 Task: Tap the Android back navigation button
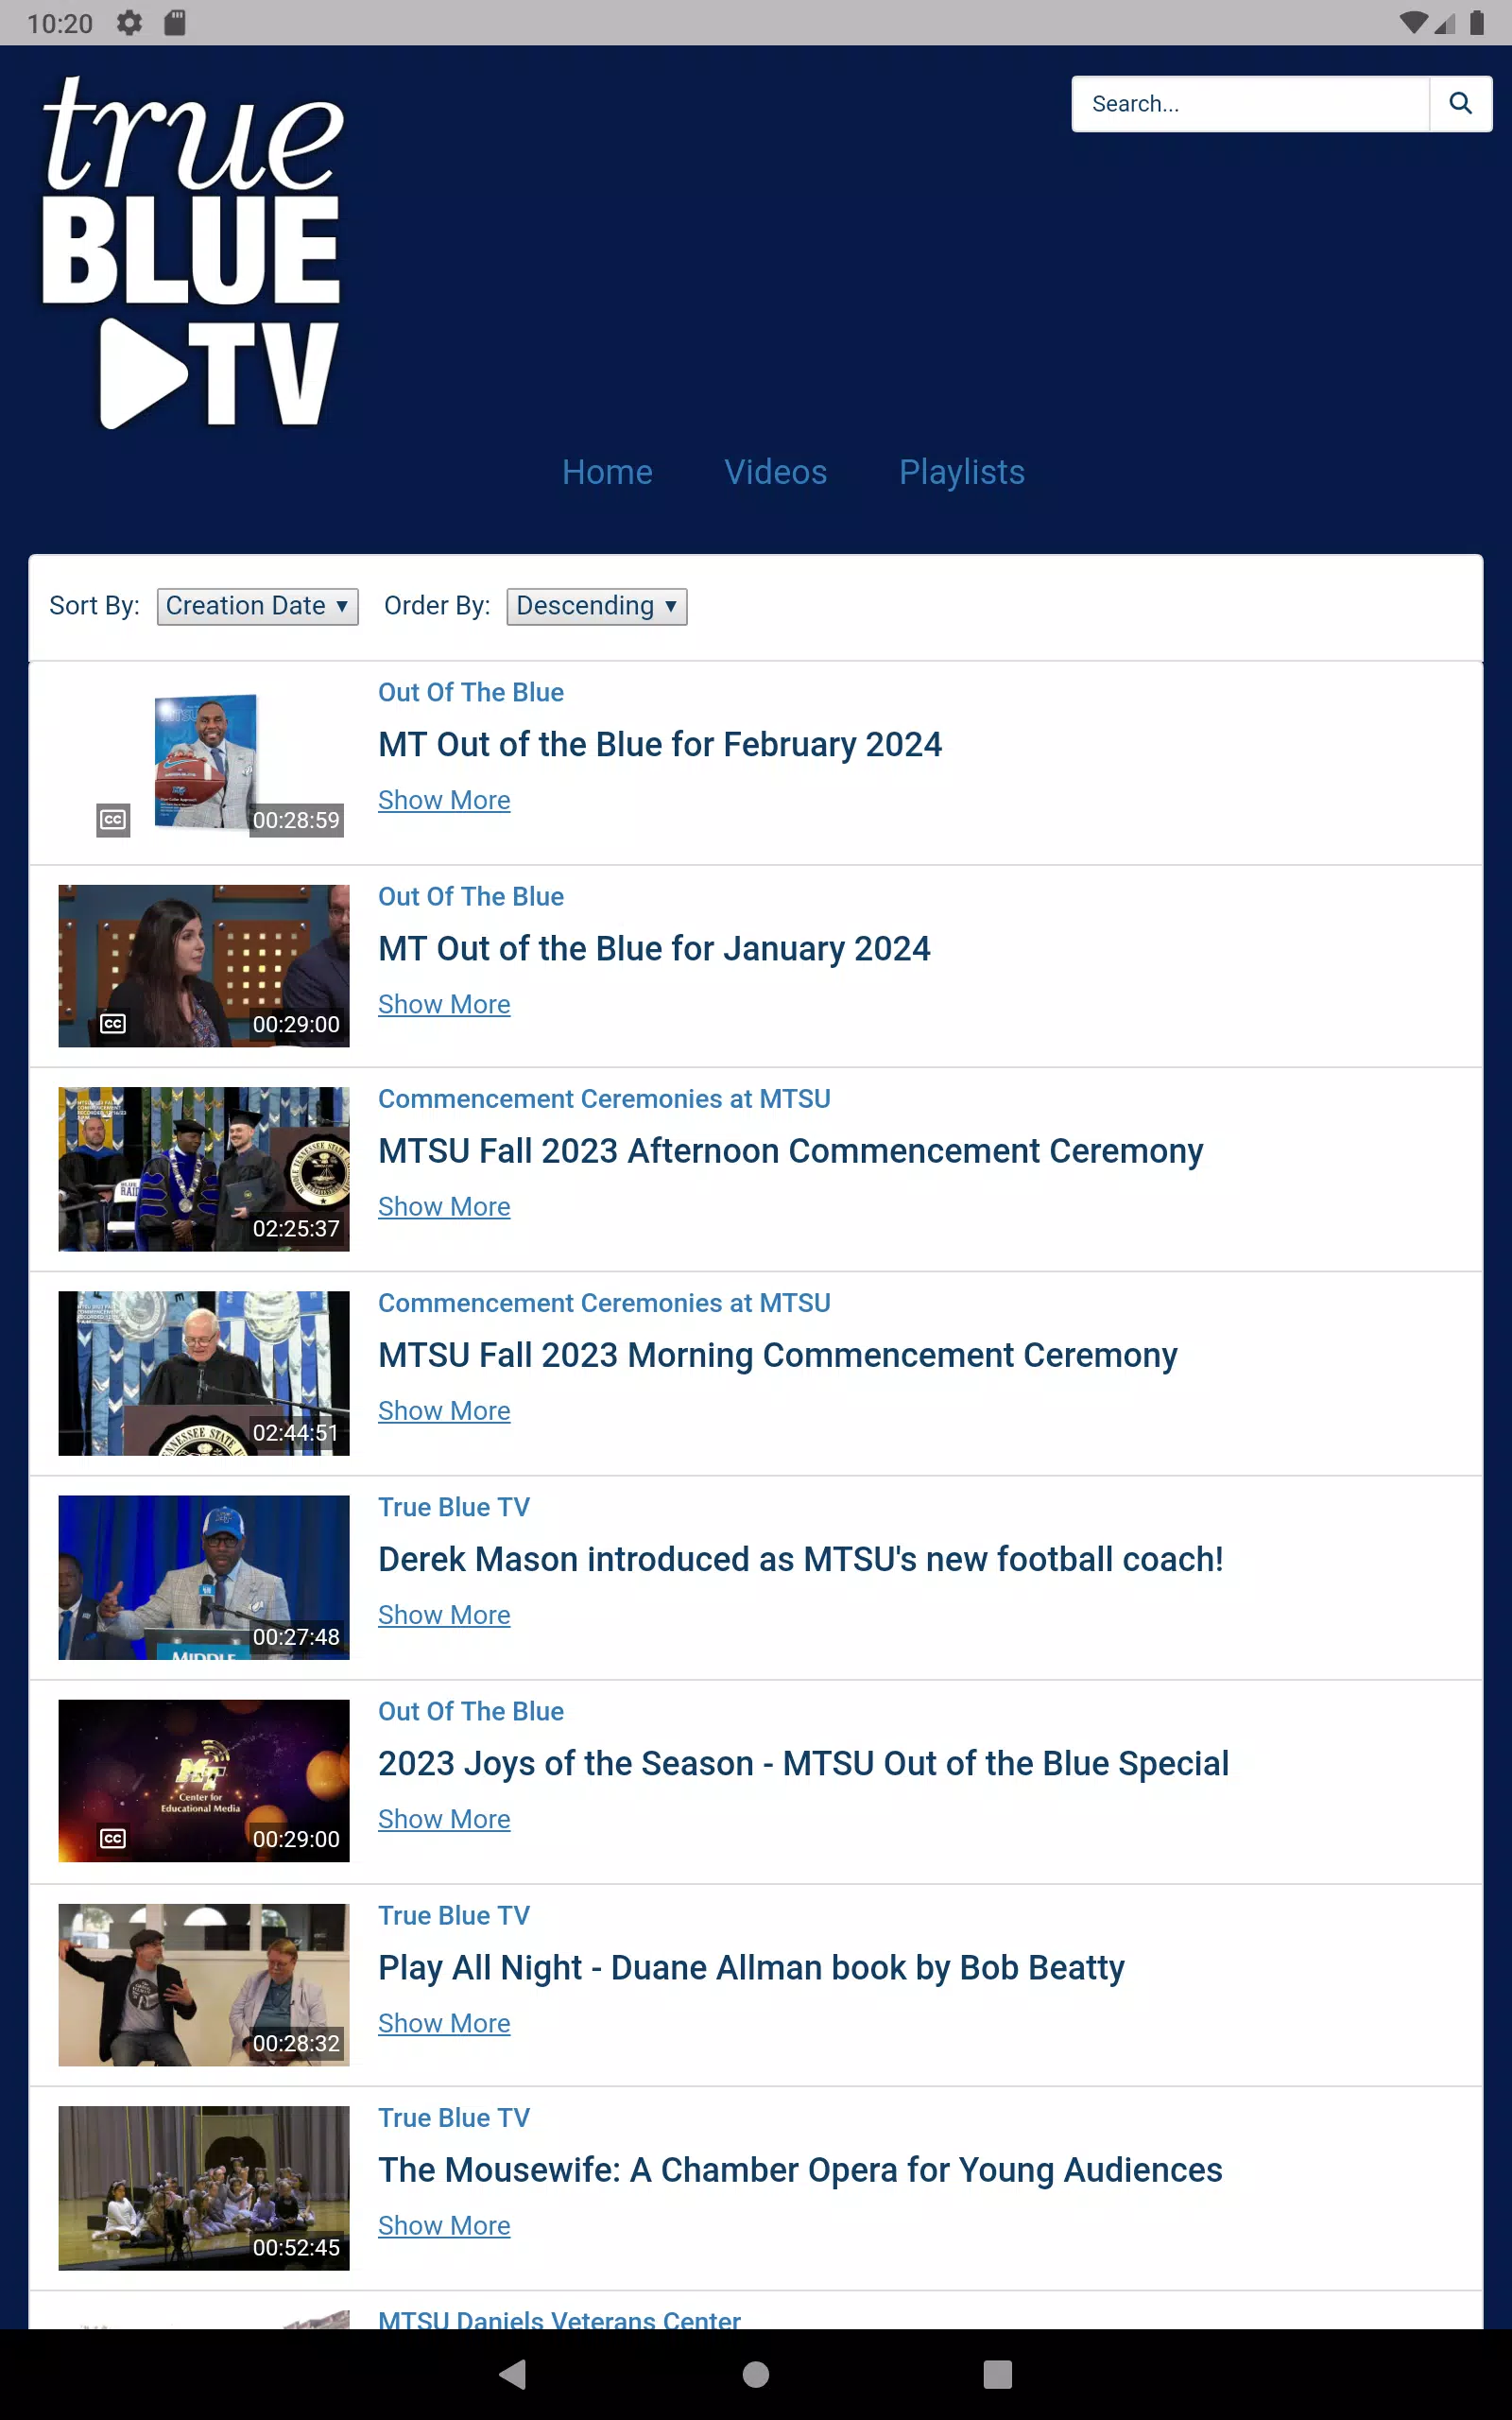(513, 2374)
